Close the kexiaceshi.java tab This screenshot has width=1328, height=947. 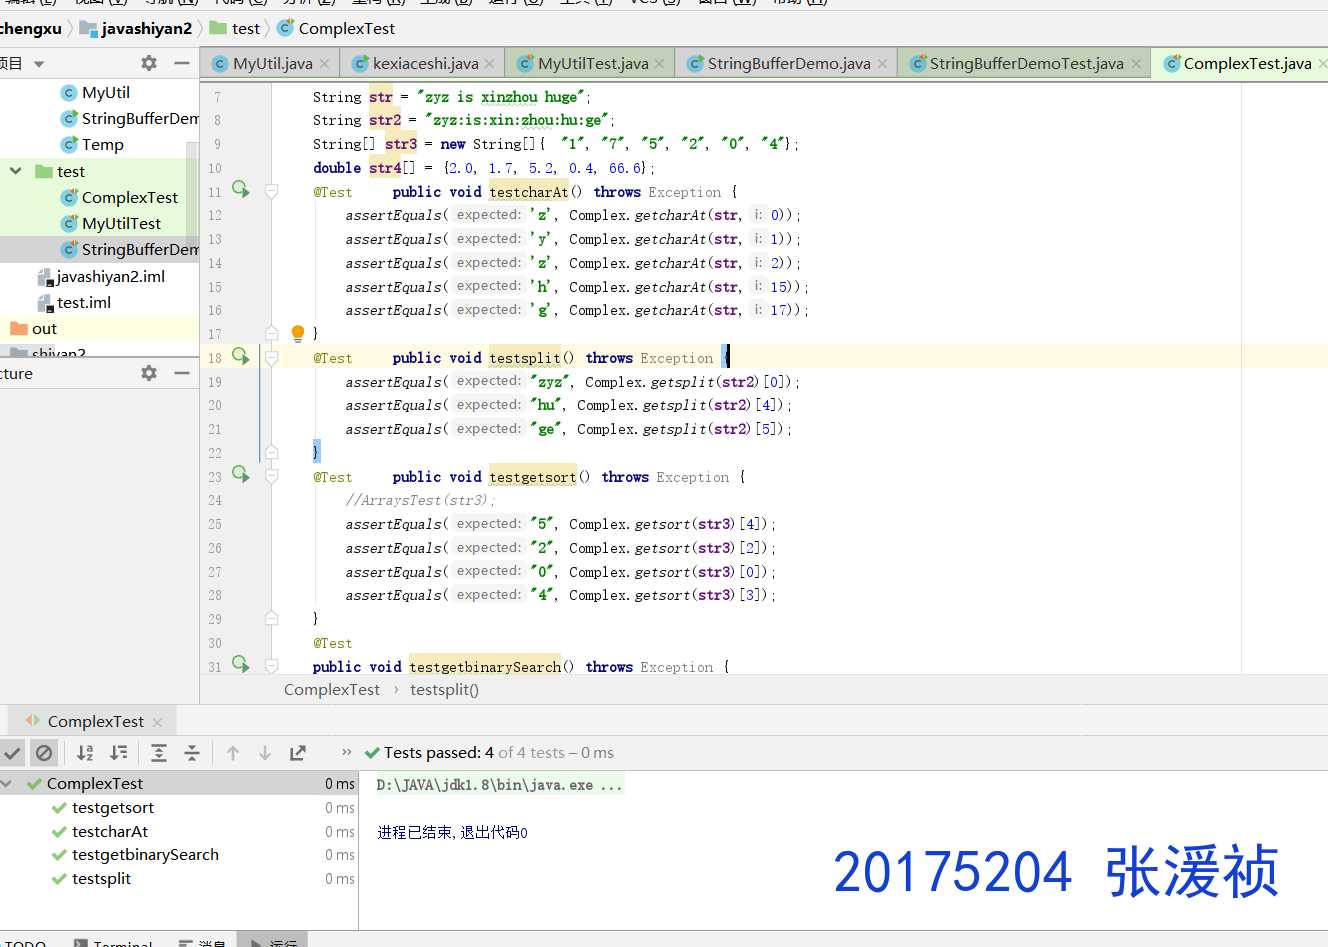click(489, 64)
